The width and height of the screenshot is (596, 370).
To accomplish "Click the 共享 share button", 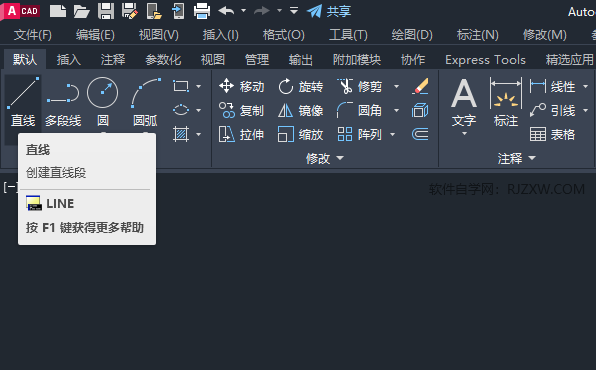I will 329,11.
